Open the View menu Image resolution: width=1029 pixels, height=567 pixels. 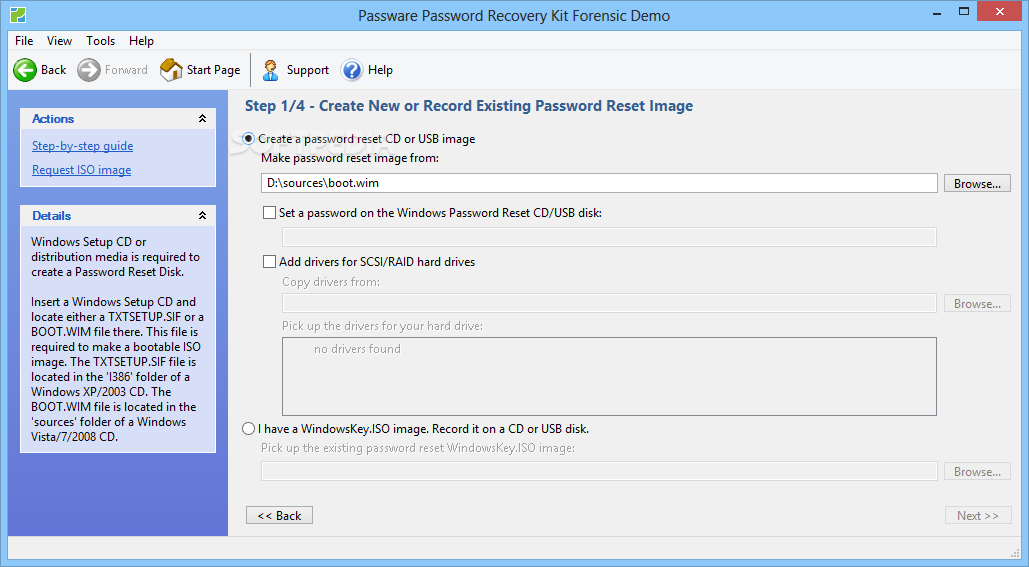pos(59,41)
